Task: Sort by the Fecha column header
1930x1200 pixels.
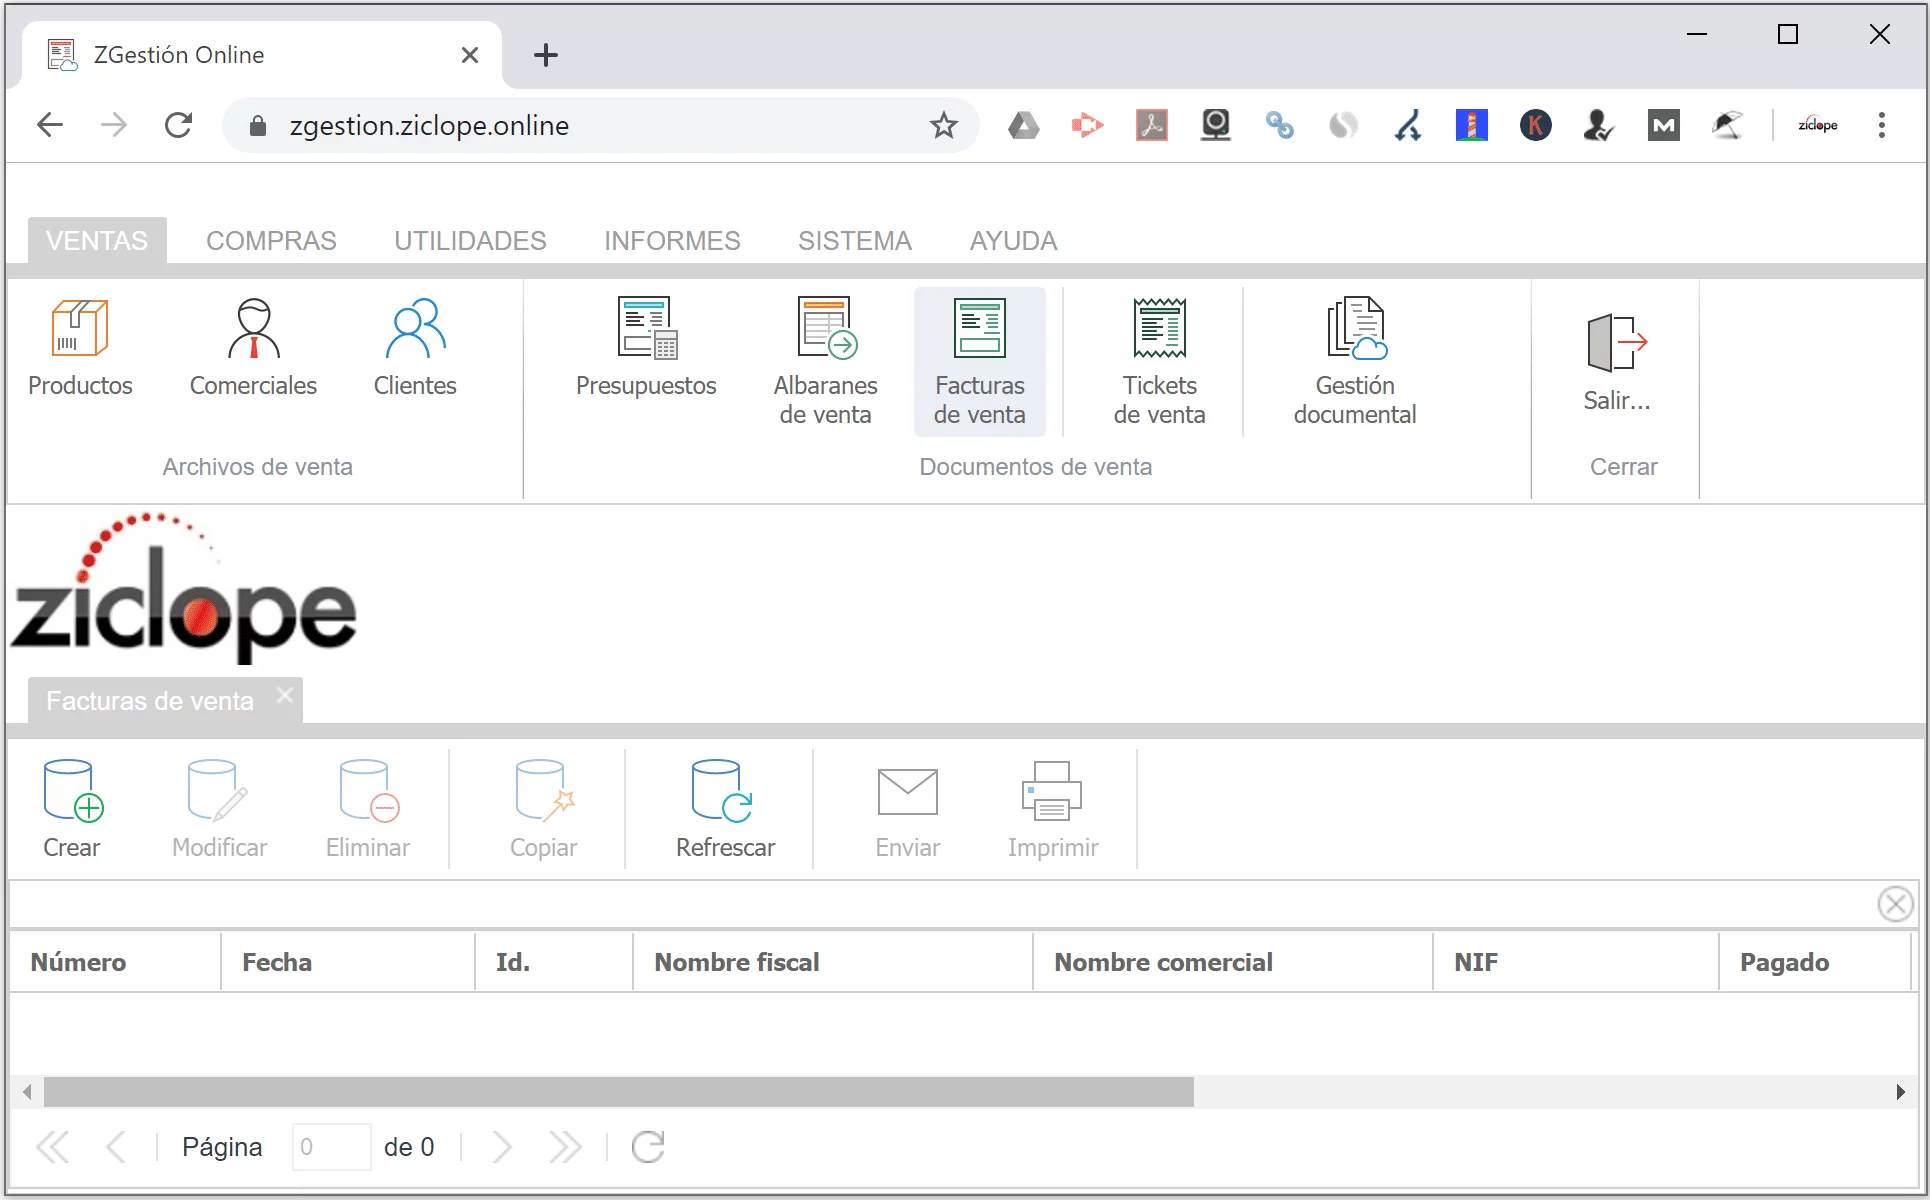Action: pyautogui.click(x=347, y=962)
